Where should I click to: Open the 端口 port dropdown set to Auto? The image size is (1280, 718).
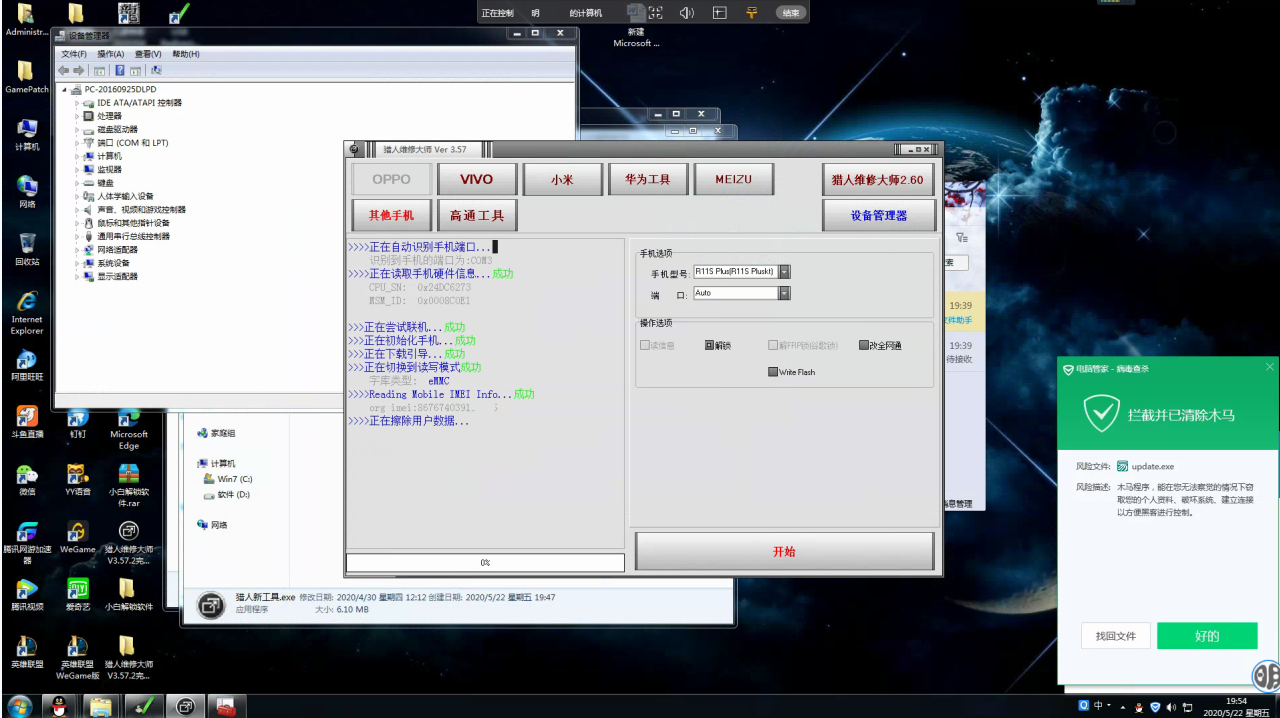tap(784, 293)
